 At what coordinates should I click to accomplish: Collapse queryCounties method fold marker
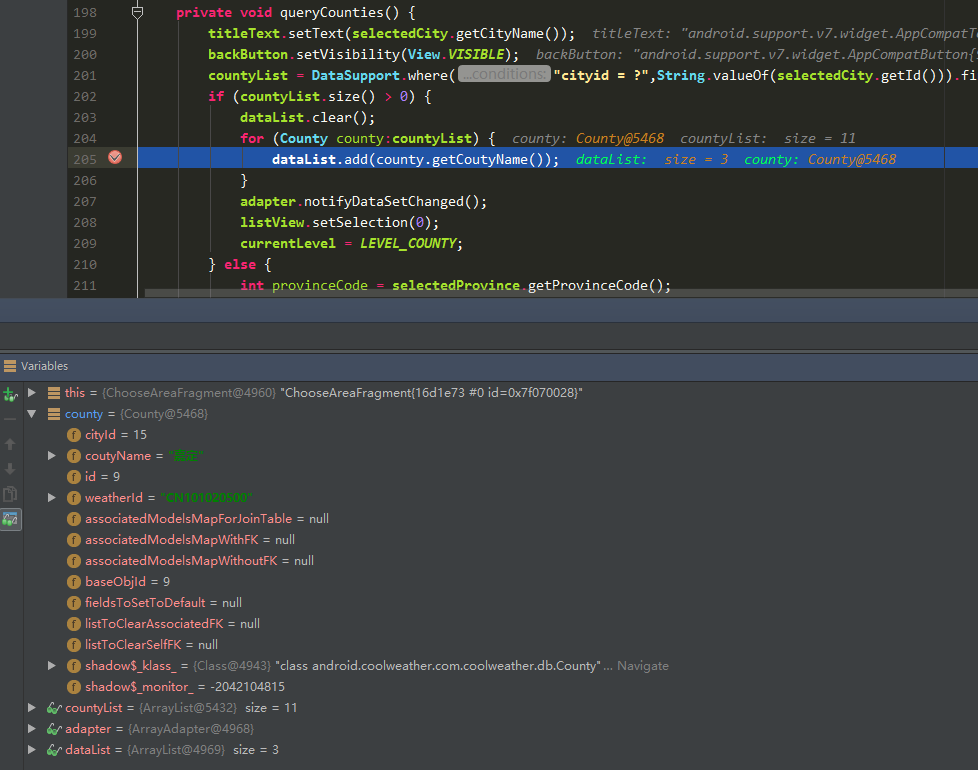pos(137,12)
